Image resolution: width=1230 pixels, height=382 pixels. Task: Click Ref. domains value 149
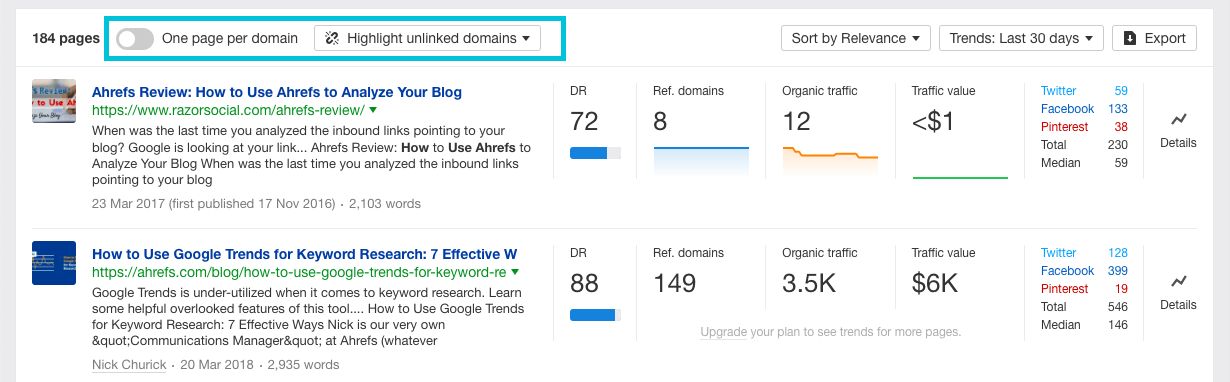point(675,284)
